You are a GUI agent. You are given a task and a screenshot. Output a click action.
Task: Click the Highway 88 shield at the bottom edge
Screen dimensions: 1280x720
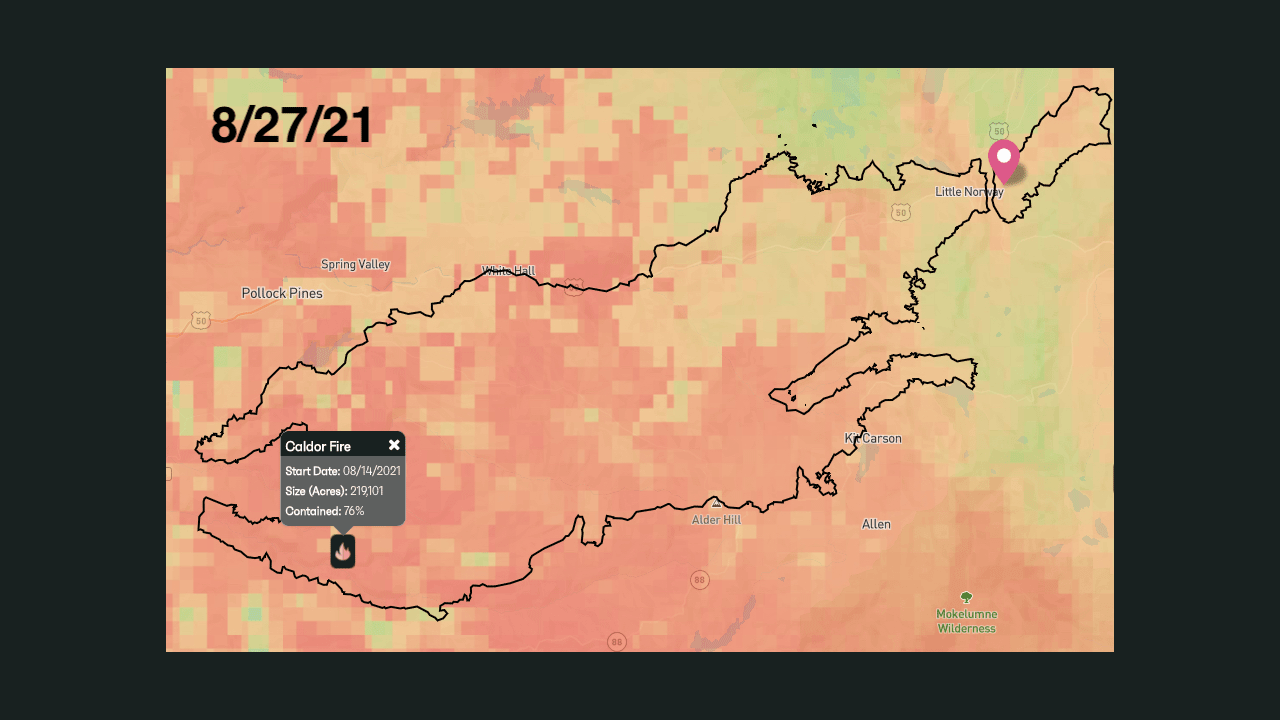(617, 641)
